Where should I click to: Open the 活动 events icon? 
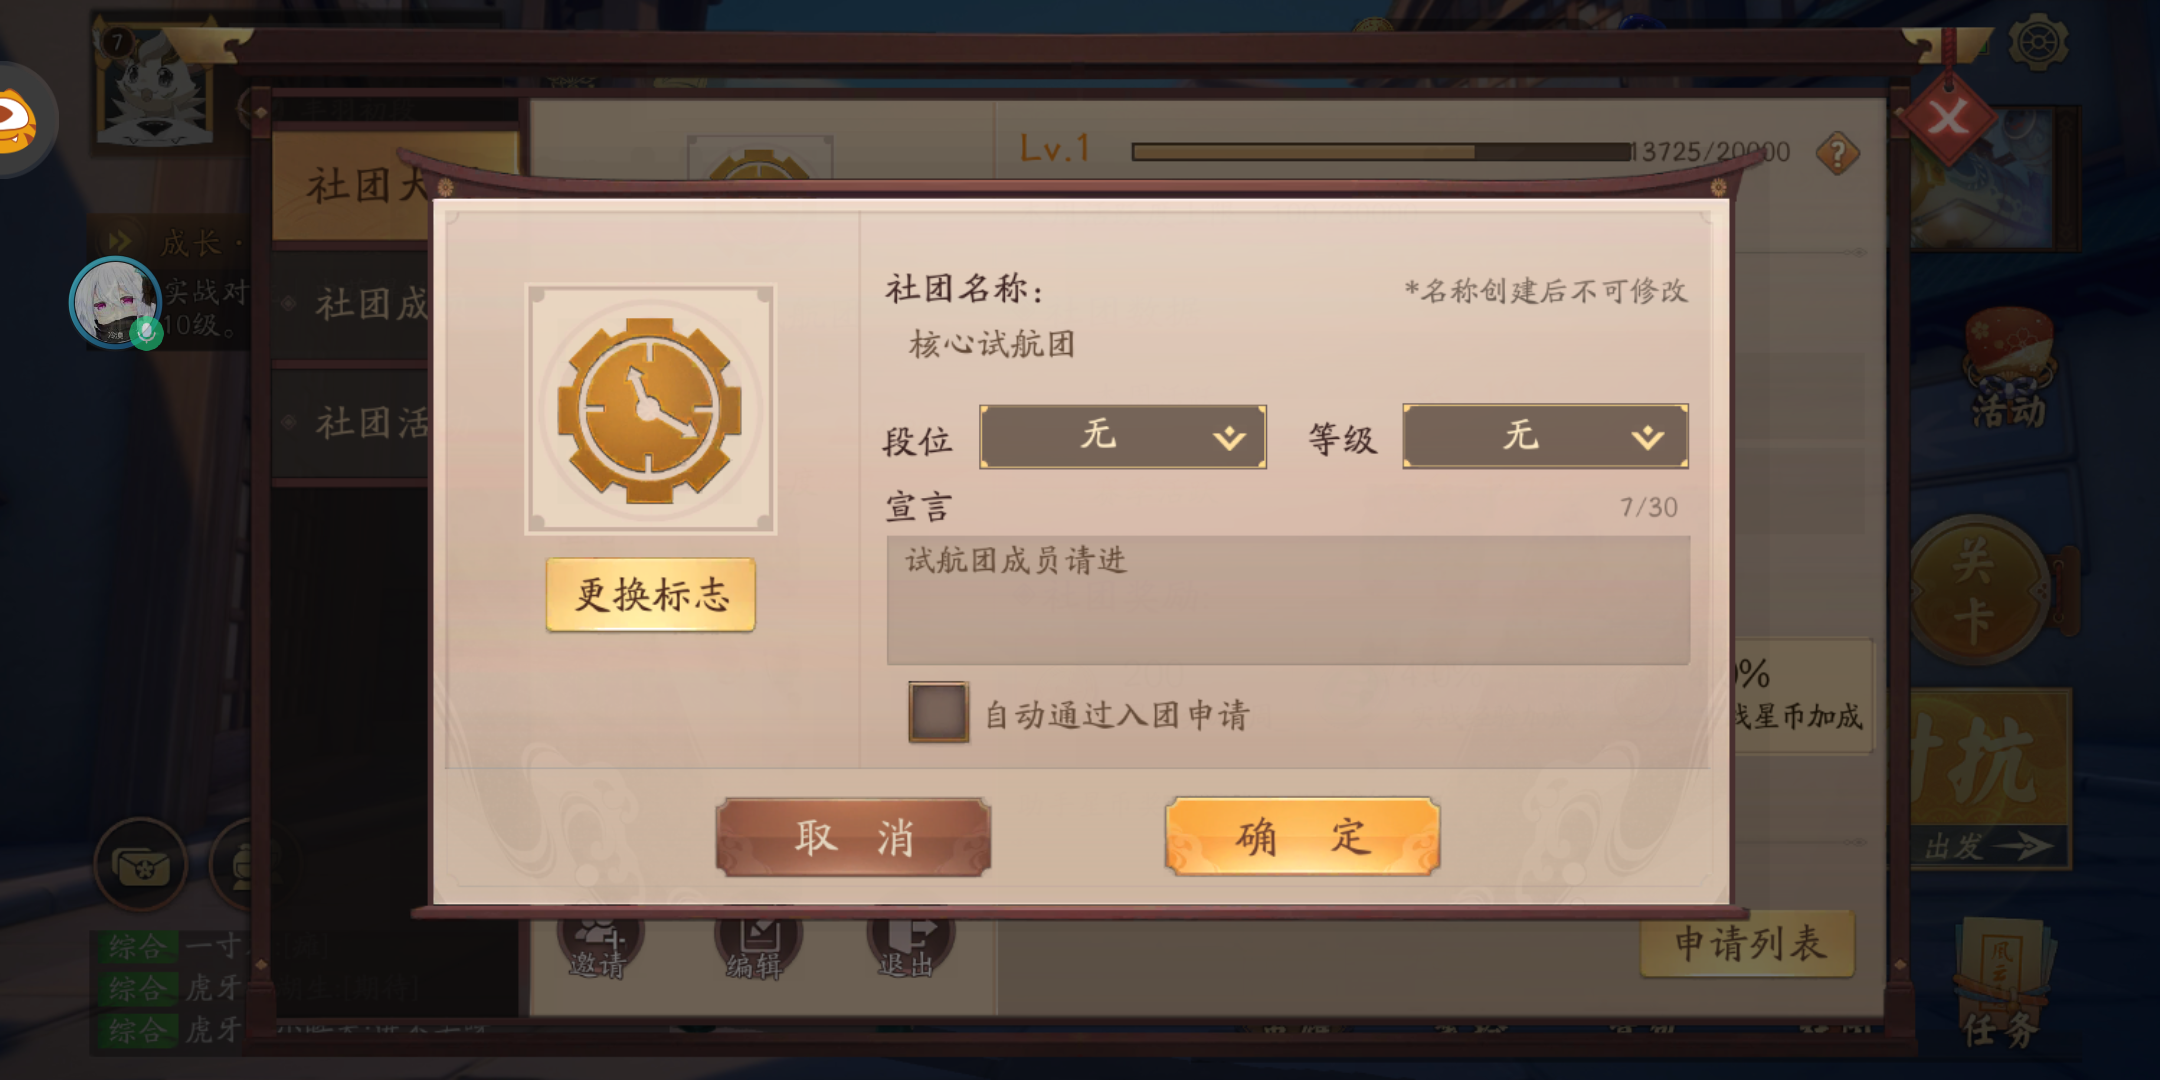click(x=2008, y=368)
